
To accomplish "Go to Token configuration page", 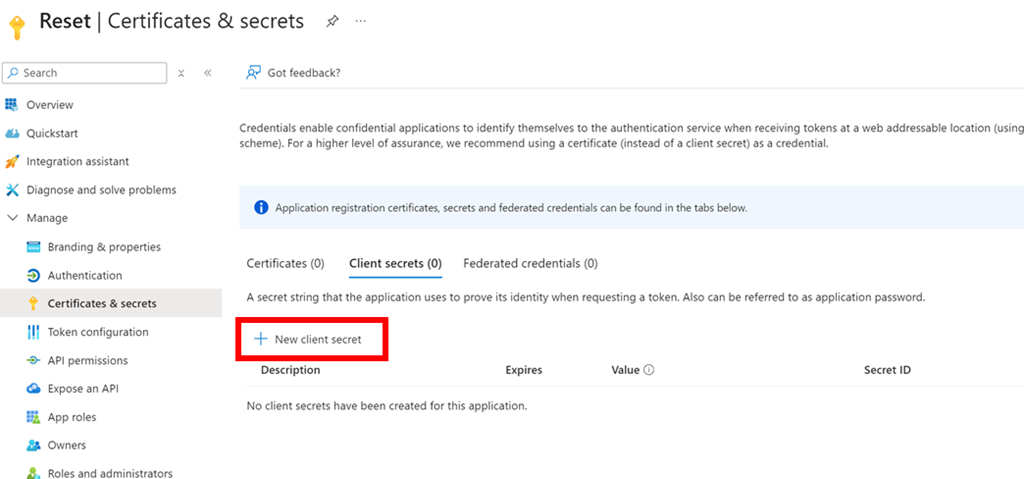I will click(x=98, y=332).
